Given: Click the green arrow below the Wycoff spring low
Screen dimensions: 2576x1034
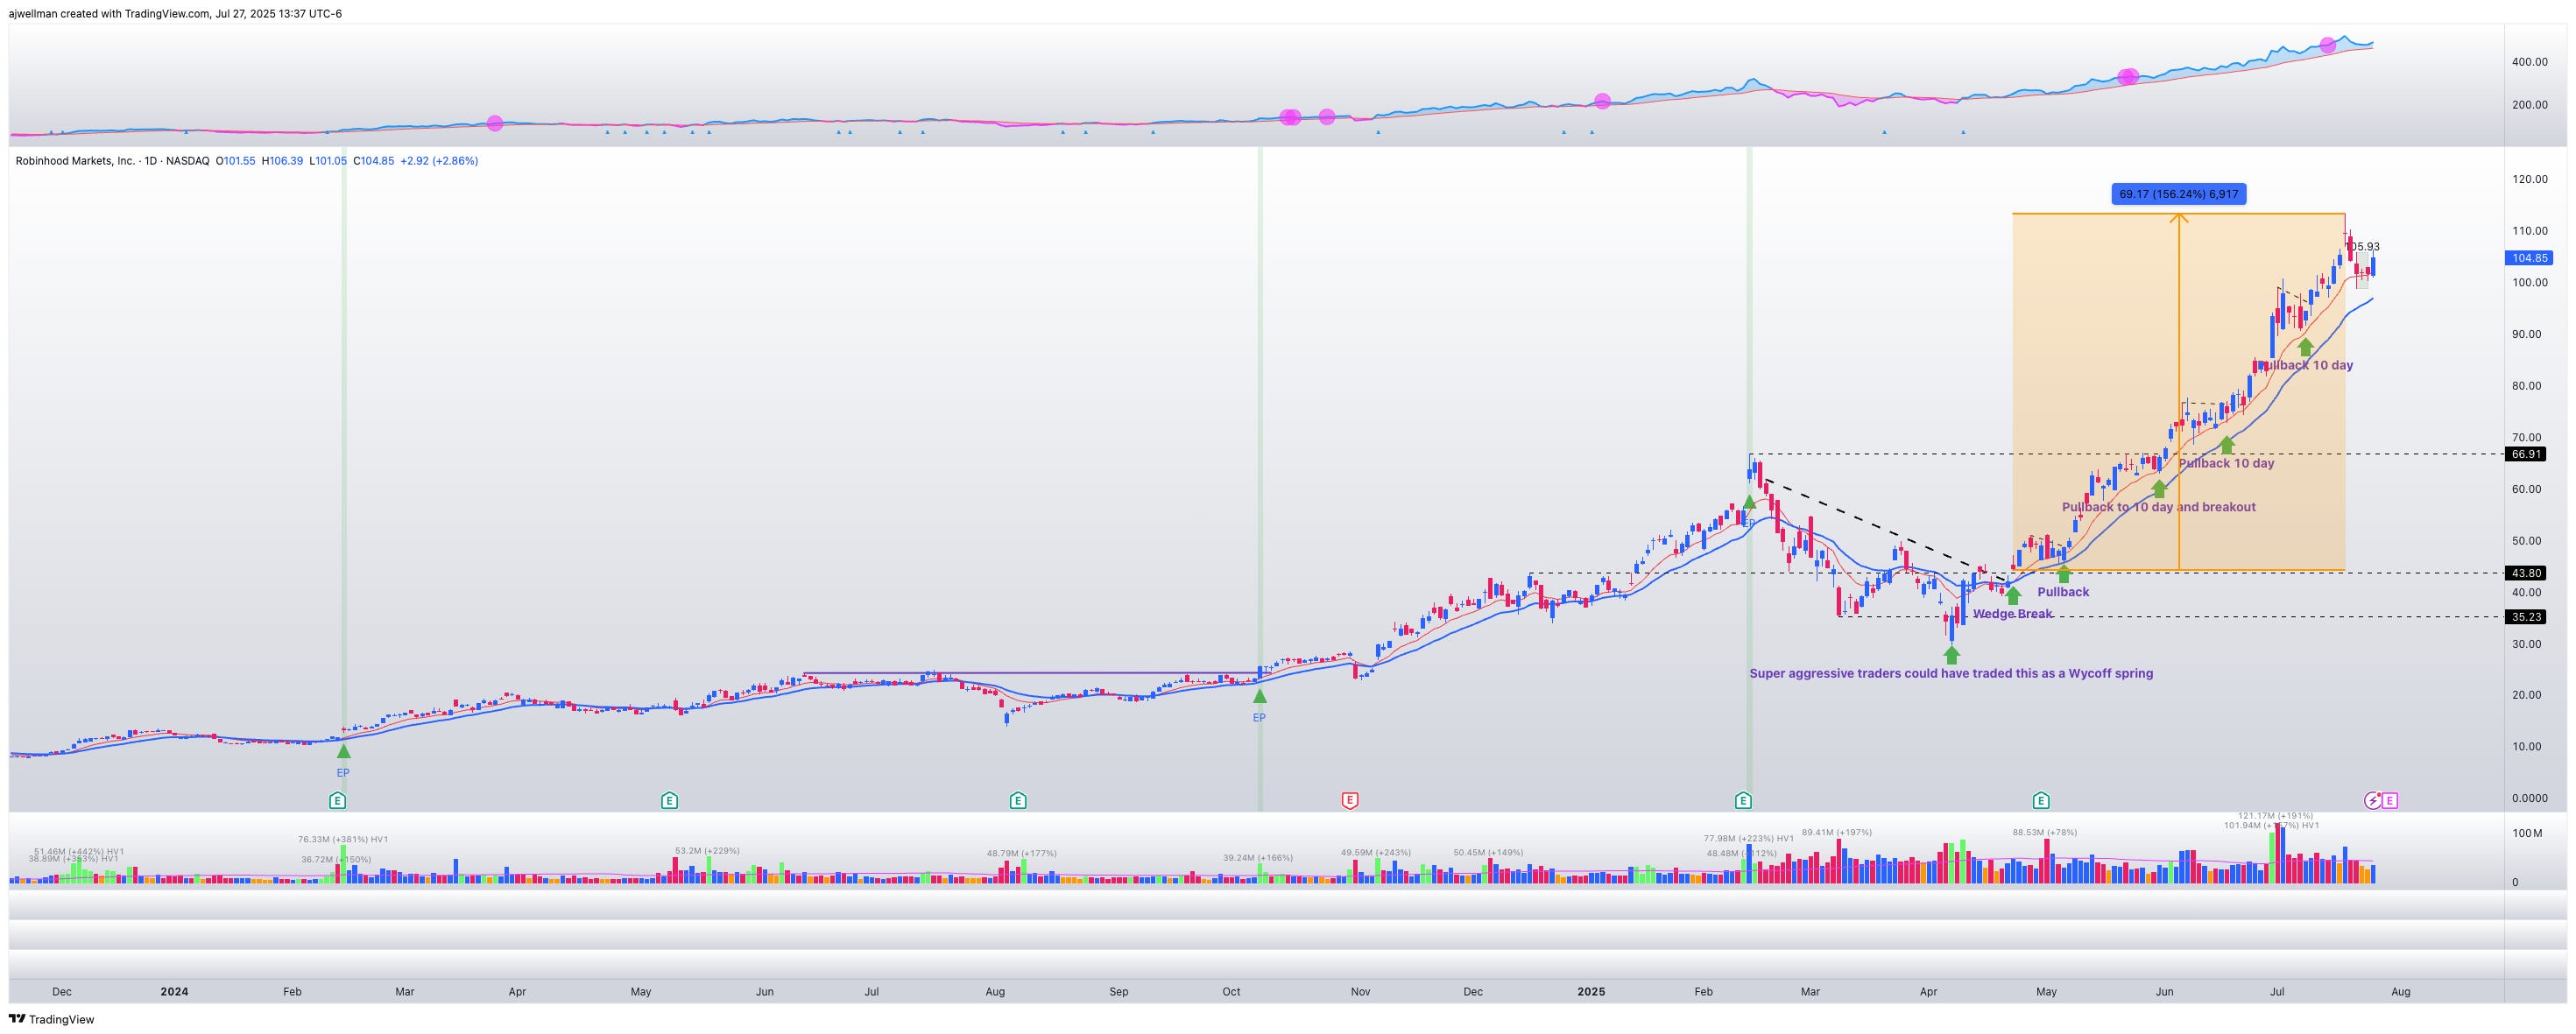Looking at the screenshot, I should pos(1951,655).
